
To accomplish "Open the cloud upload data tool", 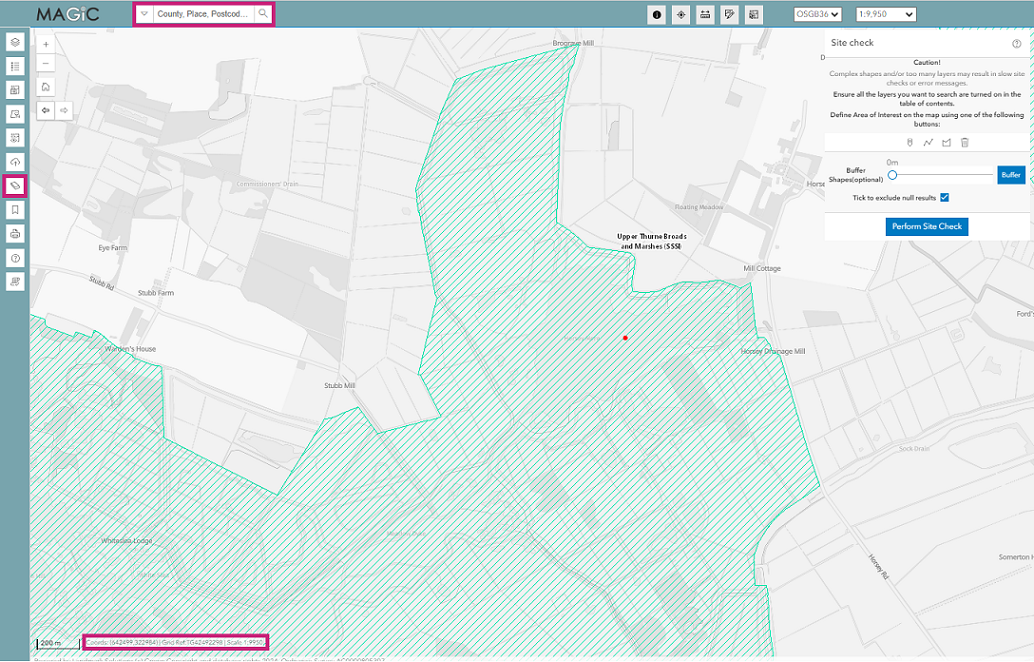I will click(x=15, y=162).
